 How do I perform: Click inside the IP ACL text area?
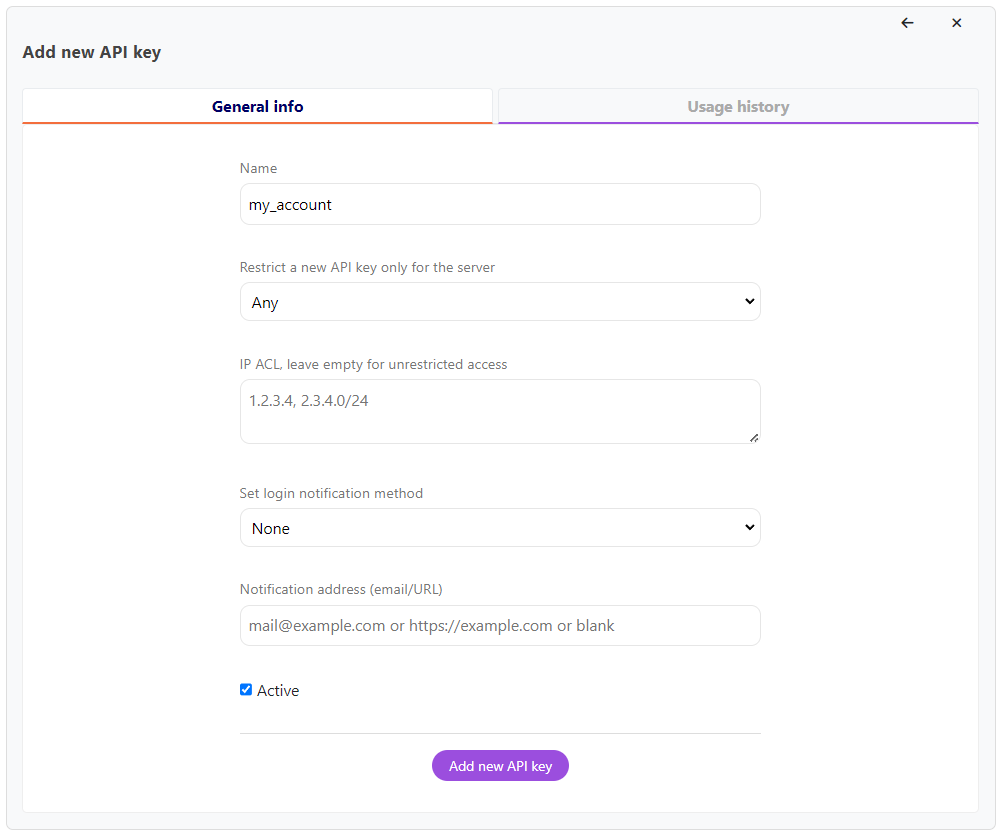tap(500, 410)
